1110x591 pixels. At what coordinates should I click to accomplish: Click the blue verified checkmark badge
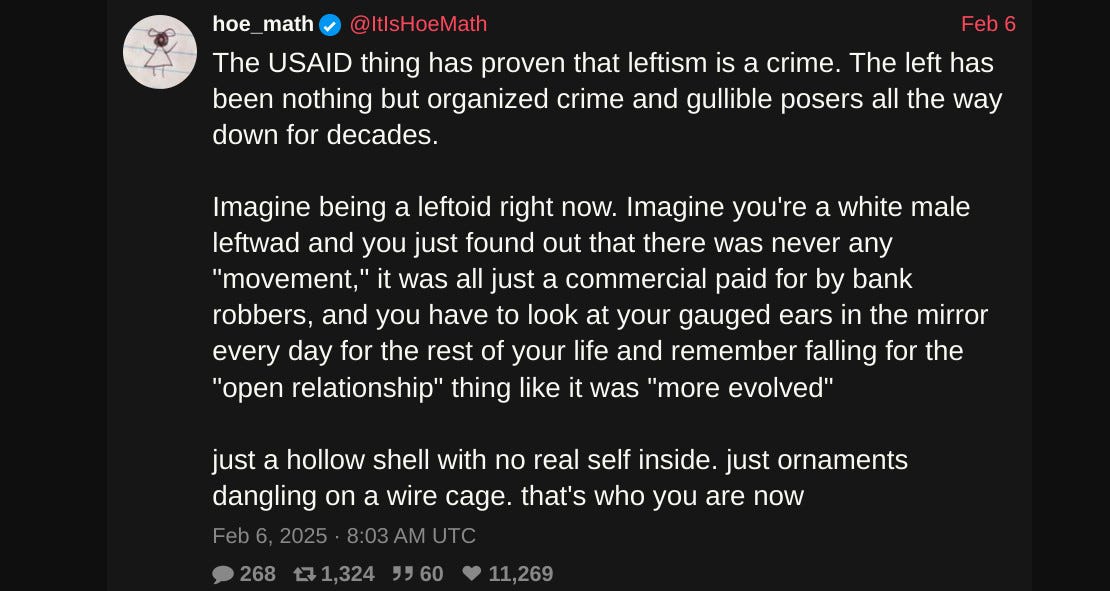(x=328, y=24)
